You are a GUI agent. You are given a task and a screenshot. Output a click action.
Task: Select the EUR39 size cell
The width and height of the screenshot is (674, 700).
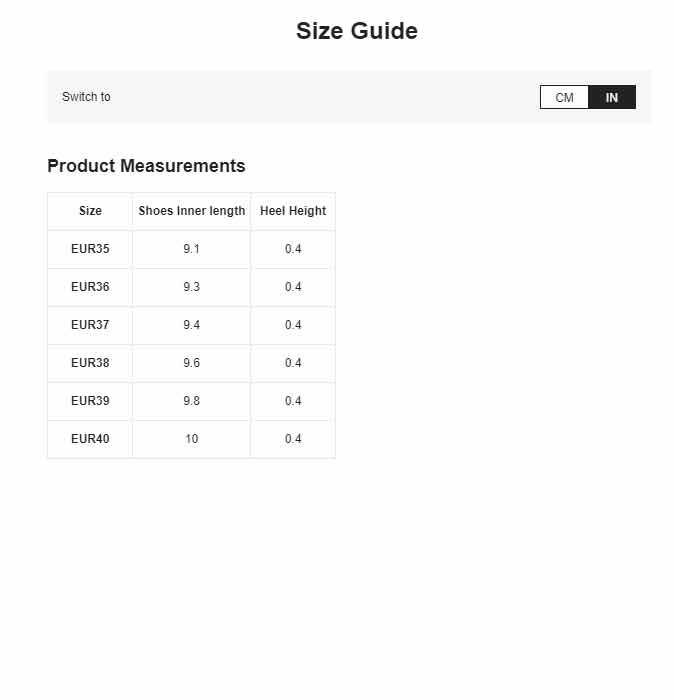[90, 400]
